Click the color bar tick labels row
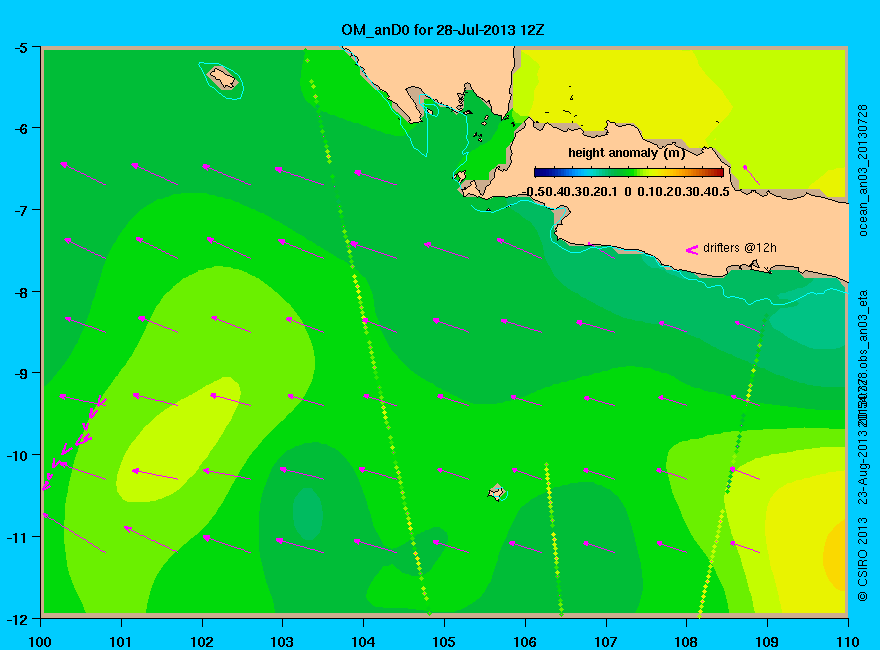 click(626, 192)
